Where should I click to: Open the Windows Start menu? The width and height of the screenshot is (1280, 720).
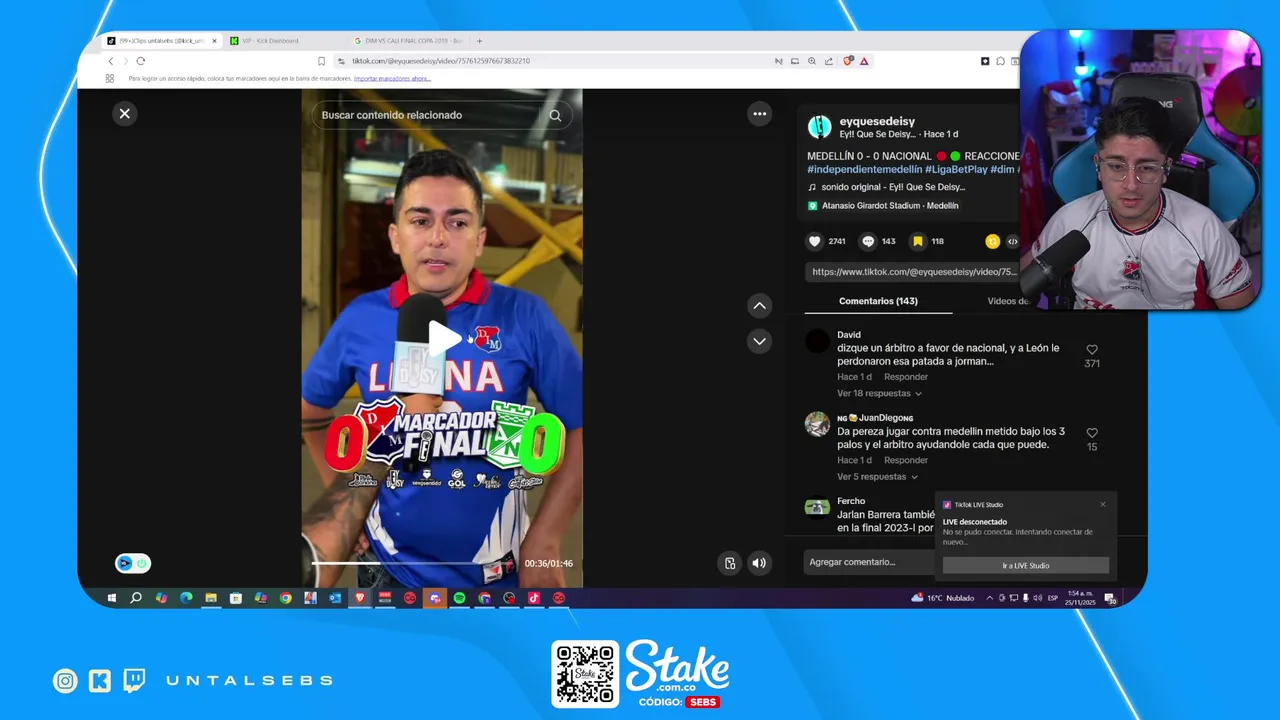click(x=111, y=598)
